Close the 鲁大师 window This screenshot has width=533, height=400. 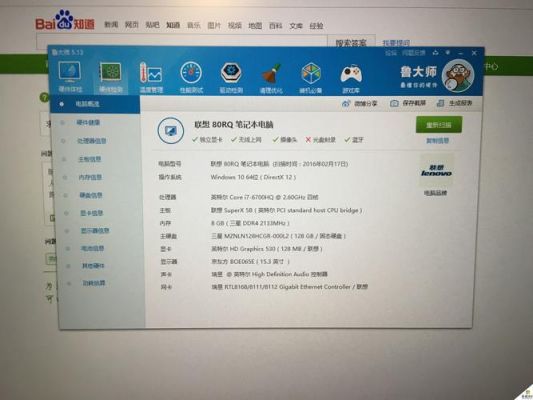point(474,53)
